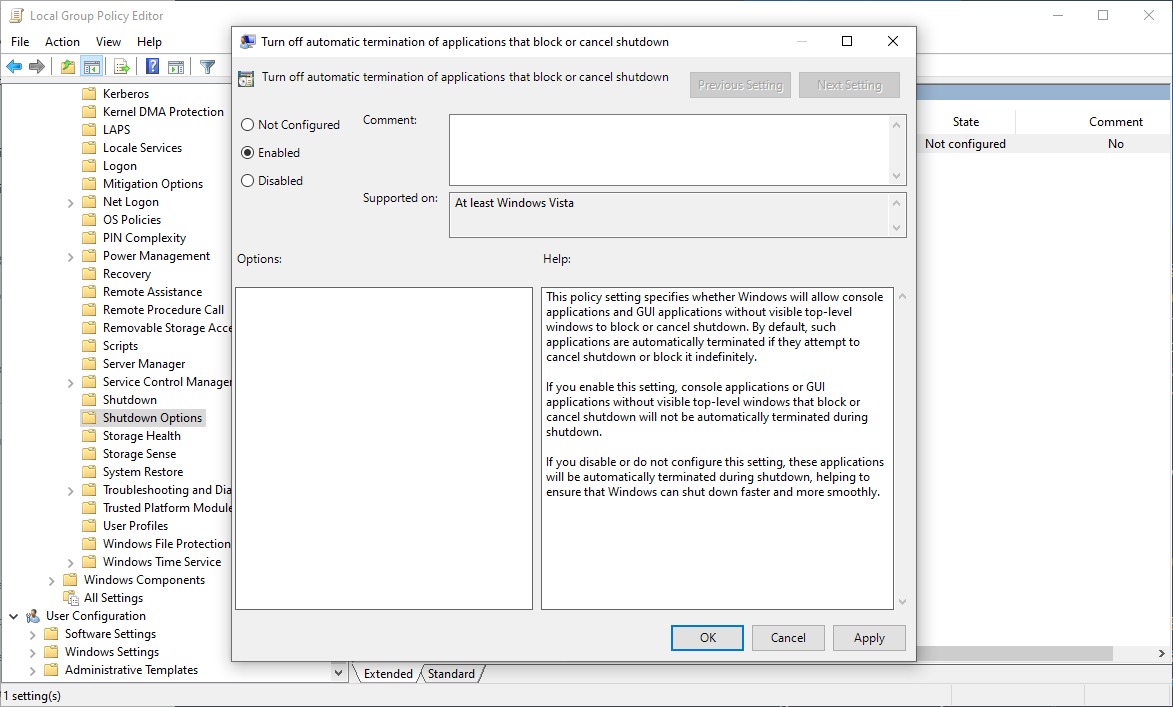Click the Next Setting button
This screenshot has width=1173, height=707.
pyautogui.click(x=849, y=85)
